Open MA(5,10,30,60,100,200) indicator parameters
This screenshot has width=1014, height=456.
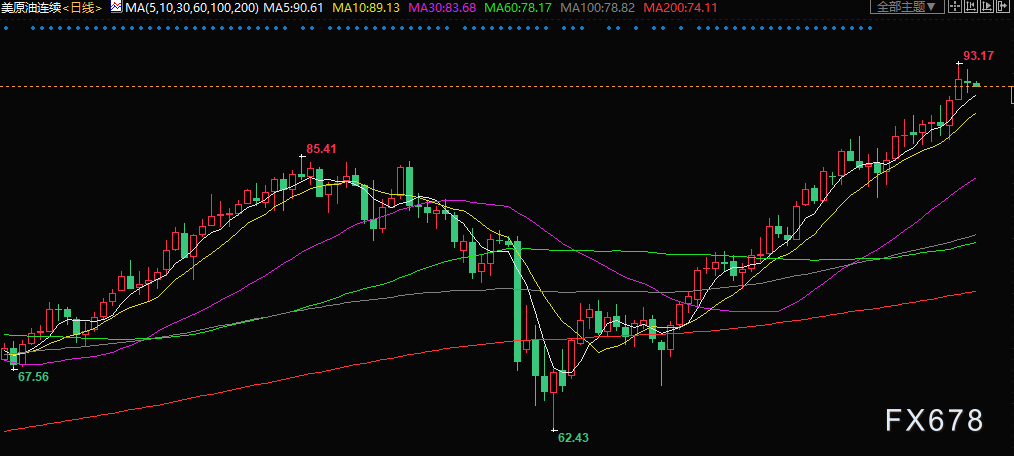click(x=191, y=8)
